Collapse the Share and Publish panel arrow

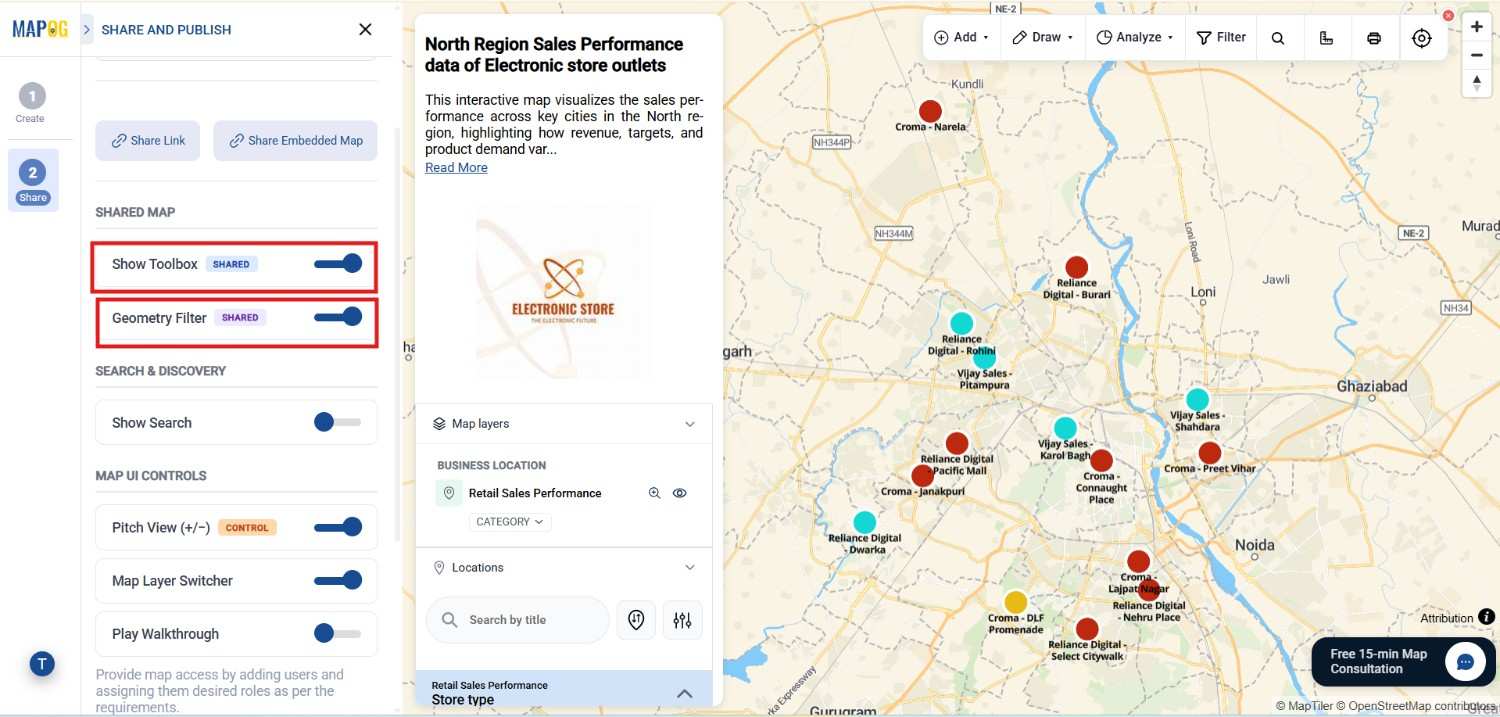tap(87, 30)
